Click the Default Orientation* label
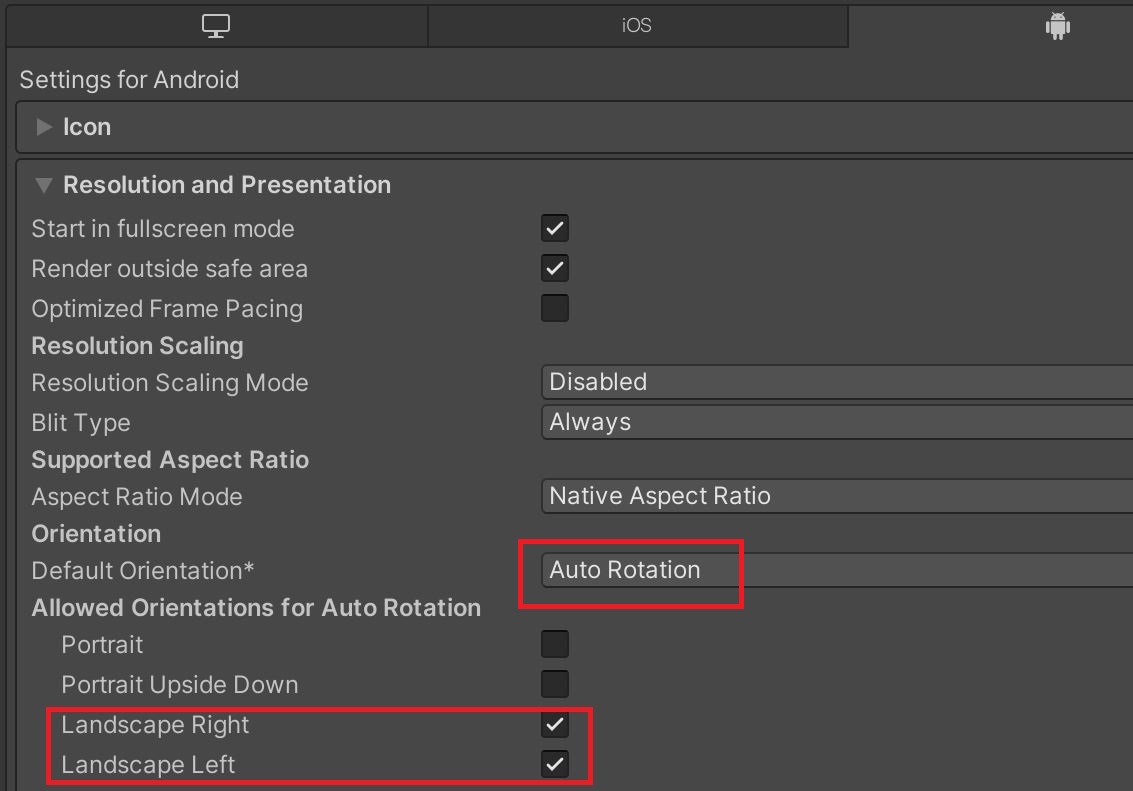Image resolution: width=1133 pixels, height=791 pixels. 143,571
